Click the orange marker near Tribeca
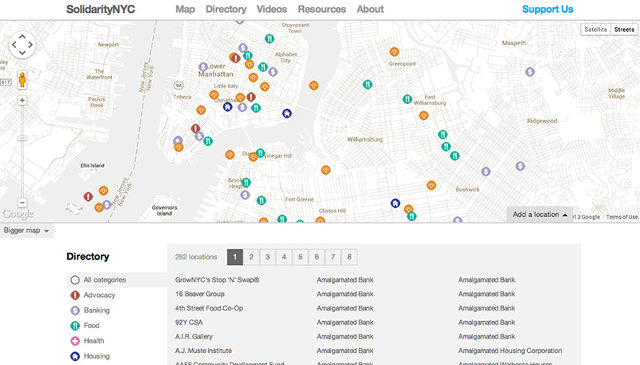The height and width of the screenshot is (365, 640). 201,110
